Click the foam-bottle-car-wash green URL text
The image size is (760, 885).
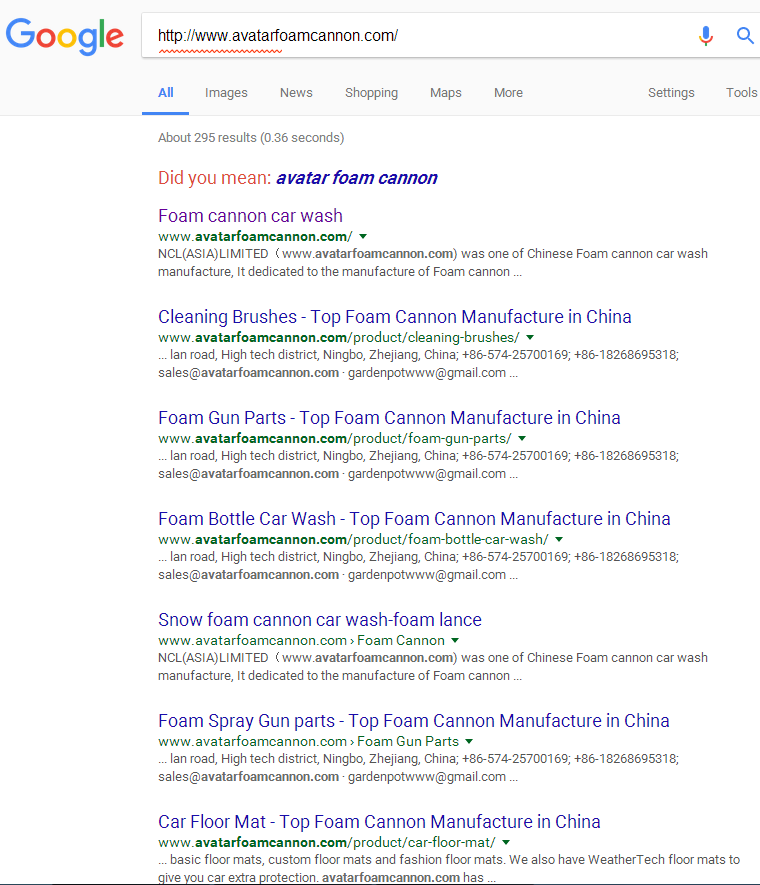(353, 540)
